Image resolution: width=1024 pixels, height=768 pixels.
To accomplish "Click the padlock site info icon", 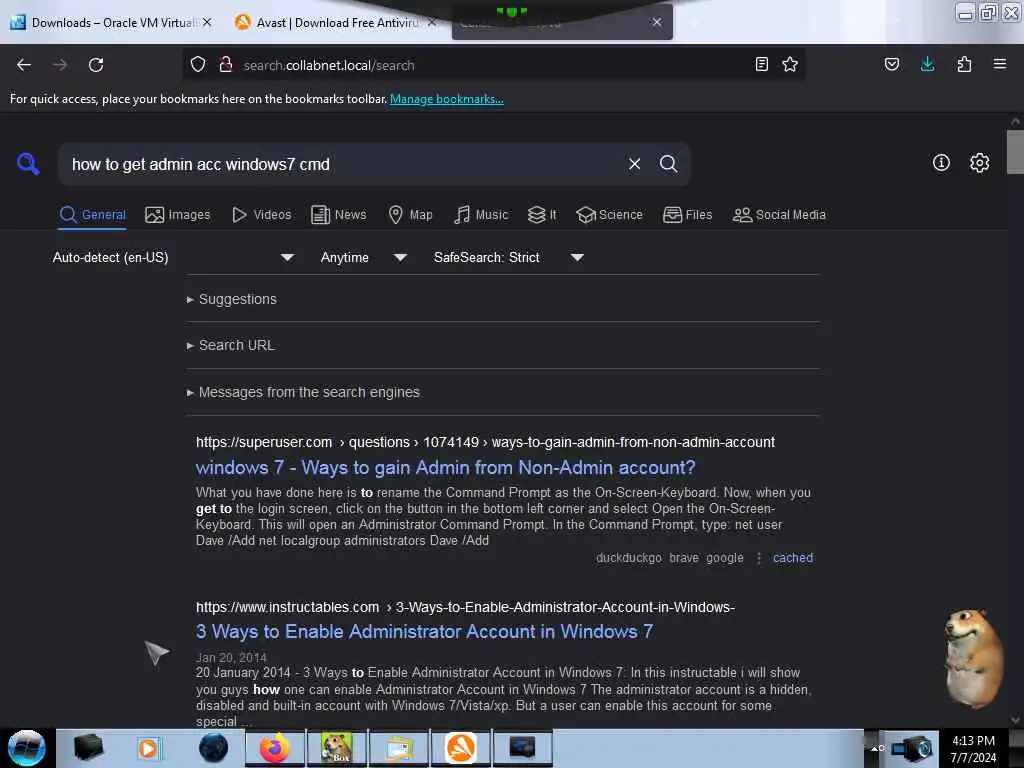I will 226,65.
